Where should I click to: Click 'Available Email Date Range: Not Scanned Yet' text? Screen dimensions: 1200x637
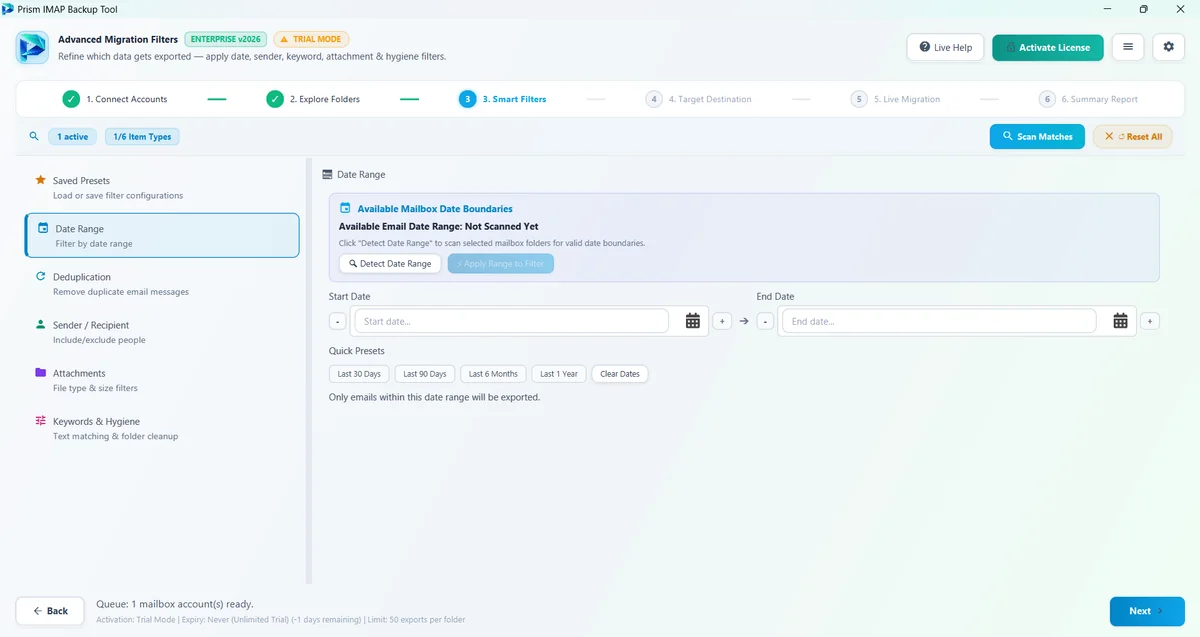click(439, 226)
